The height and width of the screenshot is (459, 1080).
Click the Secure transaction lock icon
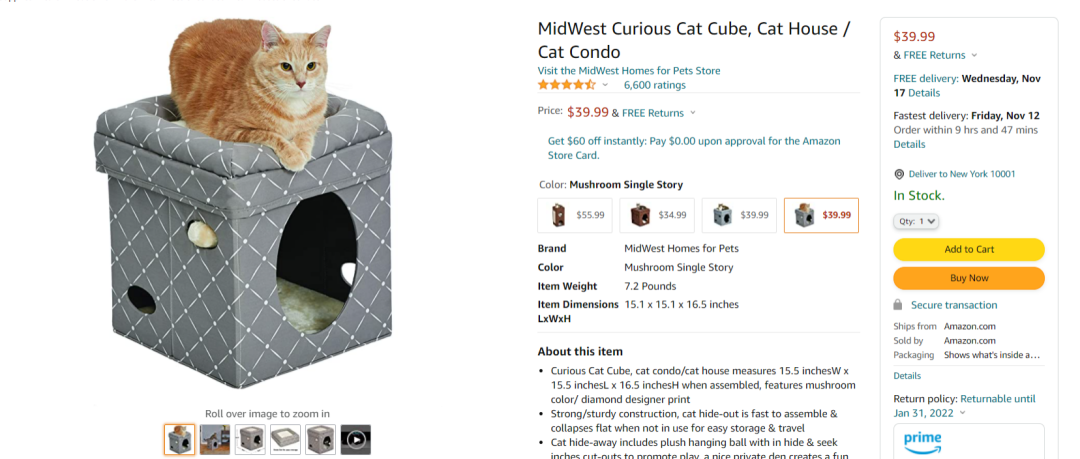pyautogui.click(x=899, y=305)
